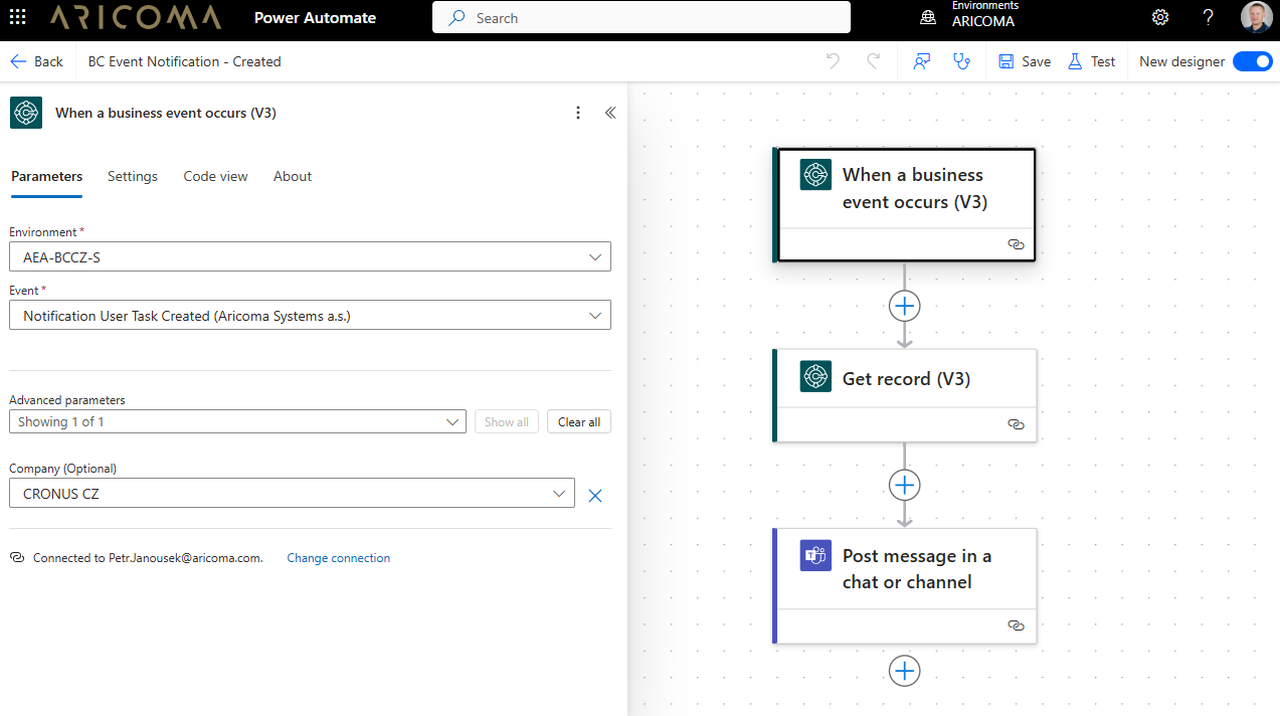Image resolution: width=1280 pixels, height=716 pixels.
Task: Add step below Post message action
Action: pyautogui.click(x=904, y=671)
